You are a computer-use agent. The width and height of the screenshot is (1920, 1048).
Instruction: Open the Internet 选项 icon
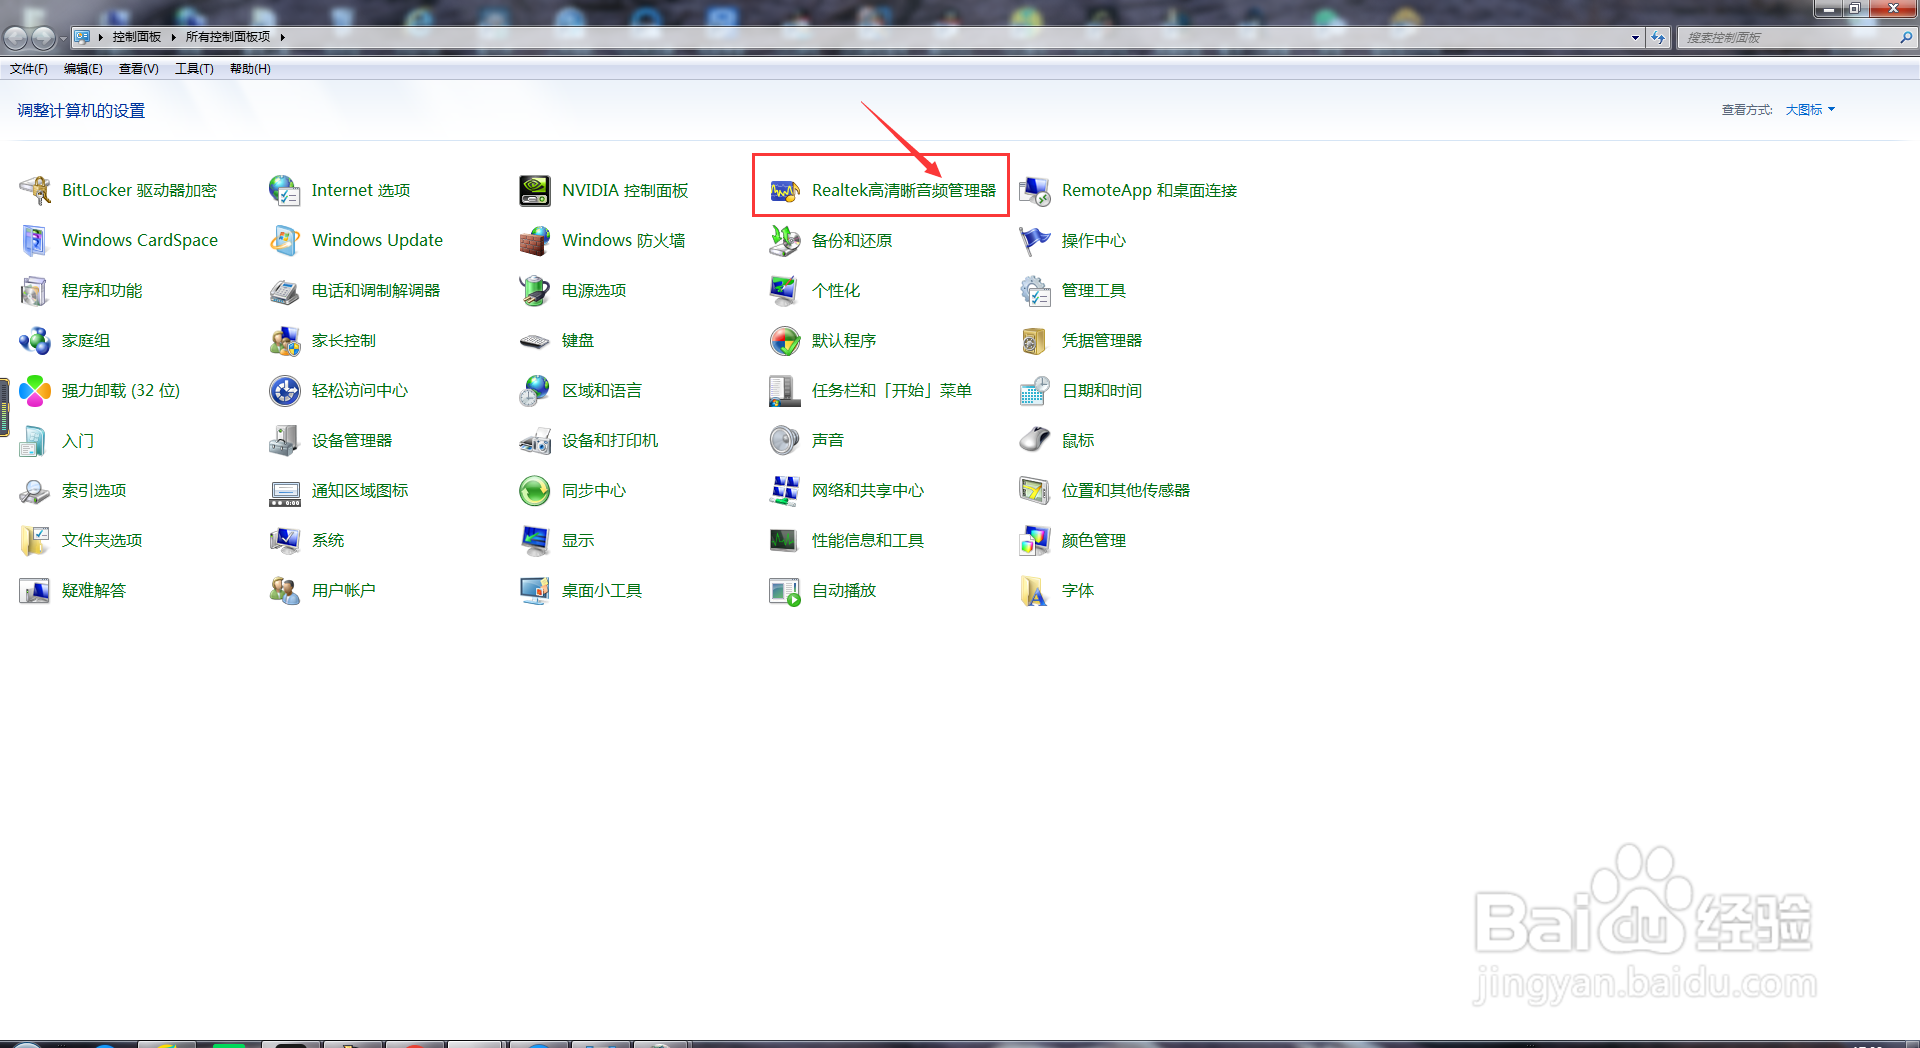coord(285,190)
